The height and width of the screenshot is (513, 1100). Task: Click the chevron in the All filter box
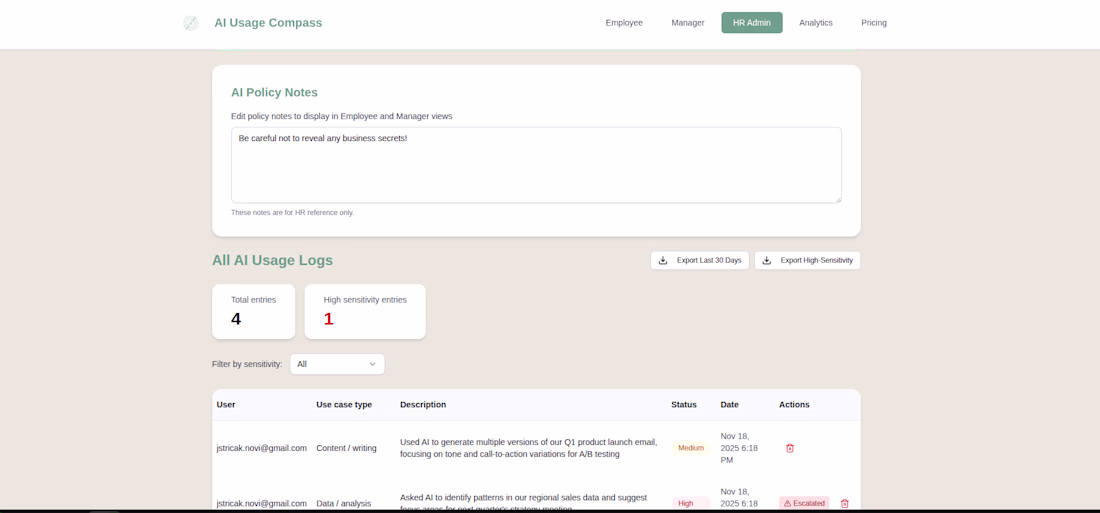point(373,364)
